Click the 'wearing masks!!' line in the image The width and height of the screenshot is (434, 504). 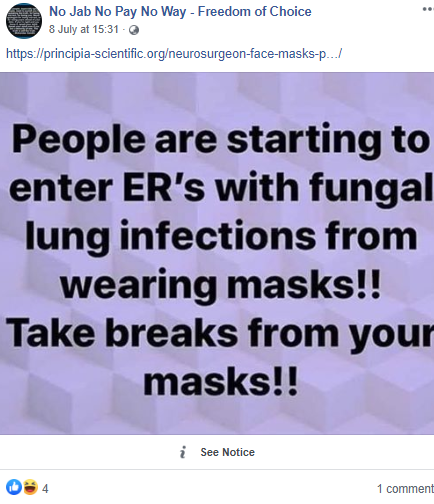point(220,284)
